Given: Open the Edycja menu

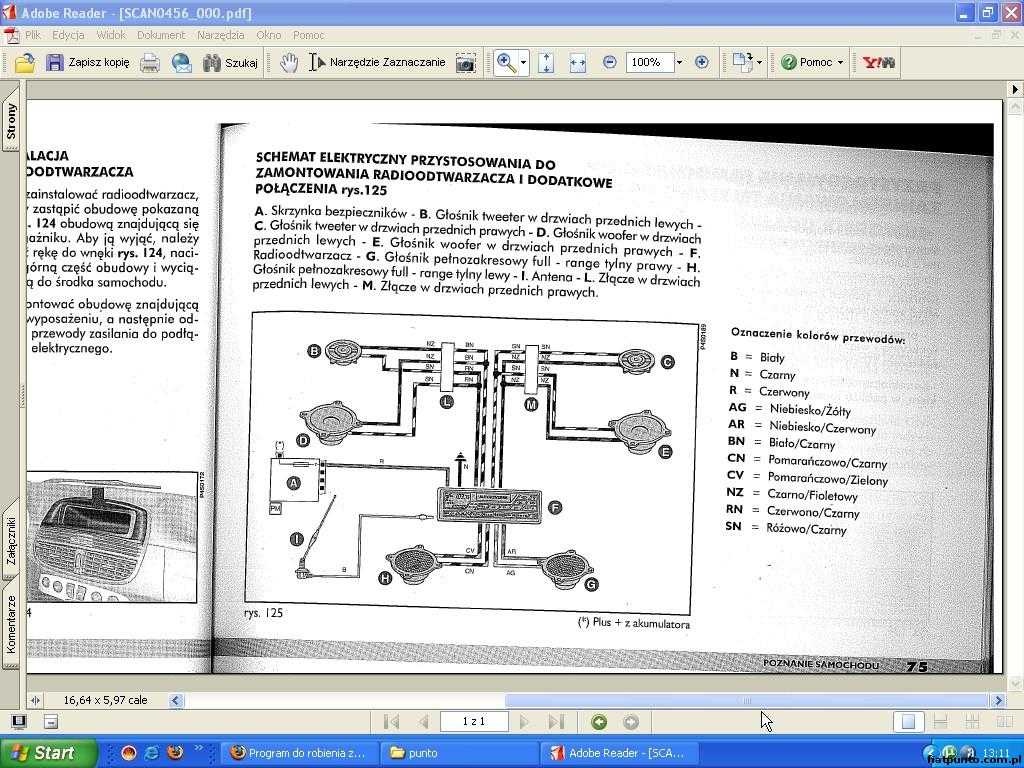Looking at the screenshot, I should click(68, 35).
